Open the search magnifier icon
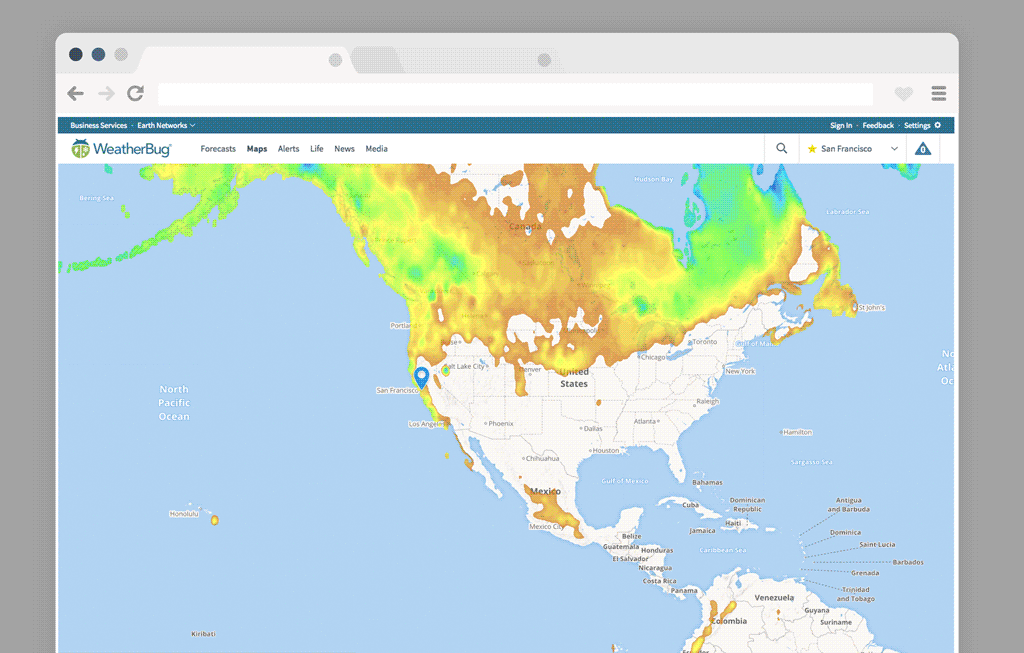 782,148
